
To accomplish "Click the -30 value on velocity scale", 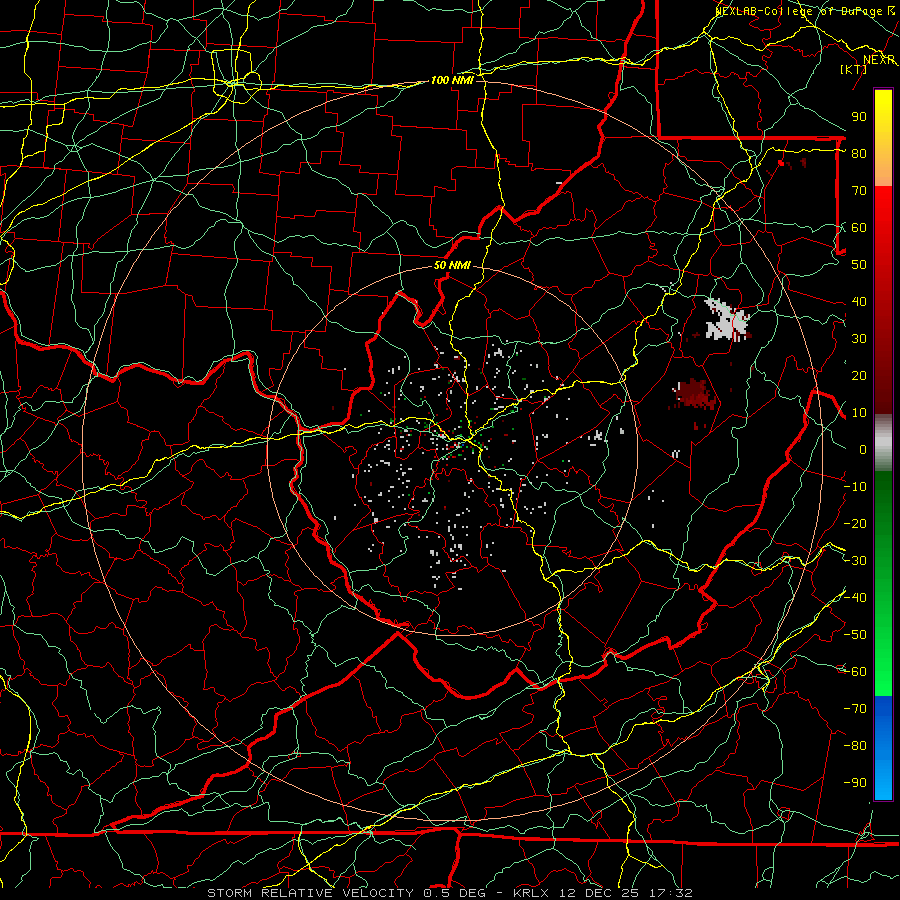I will point(855,561).
